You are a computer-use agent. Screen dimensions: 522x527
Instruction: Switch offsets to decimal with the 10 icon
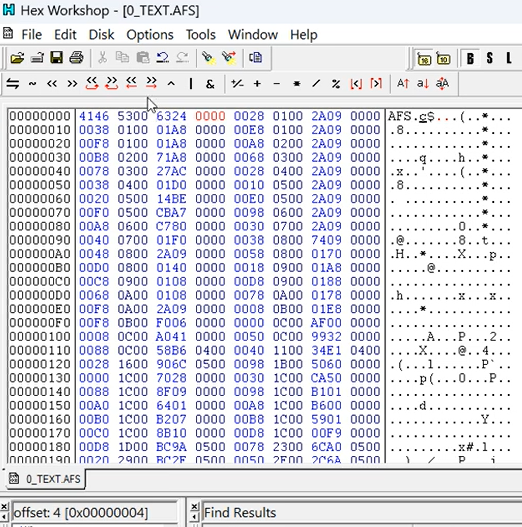[443, 59]
